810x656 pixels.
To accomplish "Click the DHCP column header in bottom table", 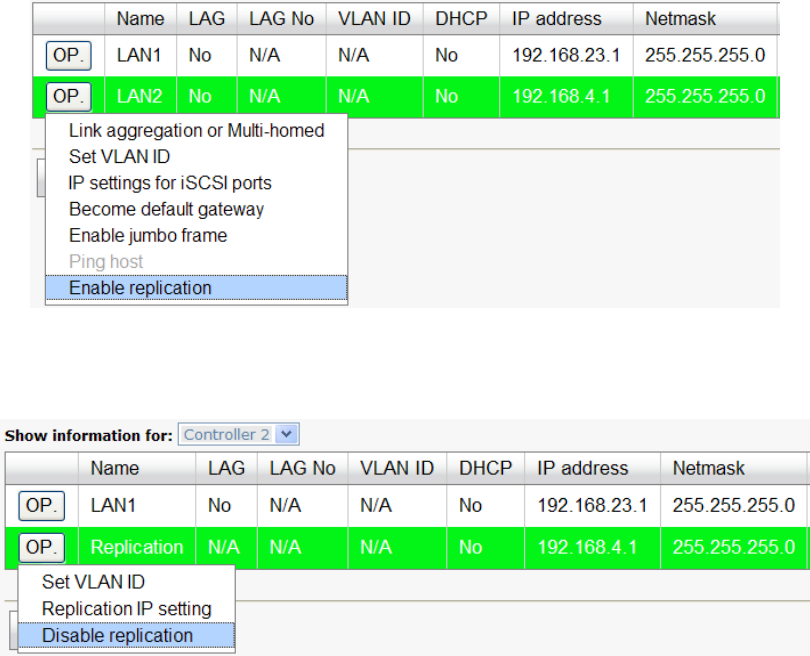I will [485, 468].
